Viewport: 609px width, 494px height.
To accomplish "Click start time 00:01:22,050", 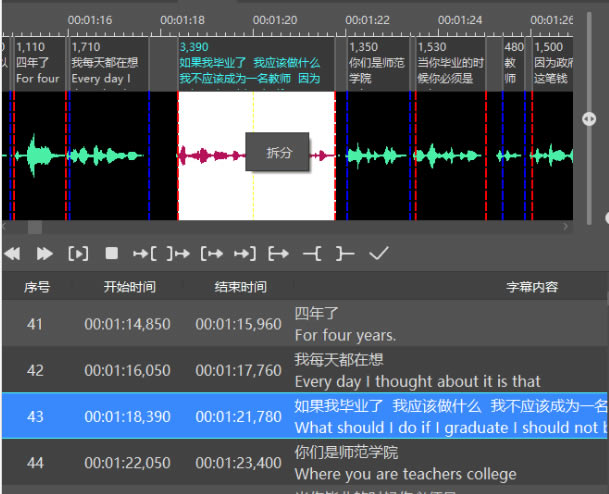I will pyautogui.click(x=127, y=463).
